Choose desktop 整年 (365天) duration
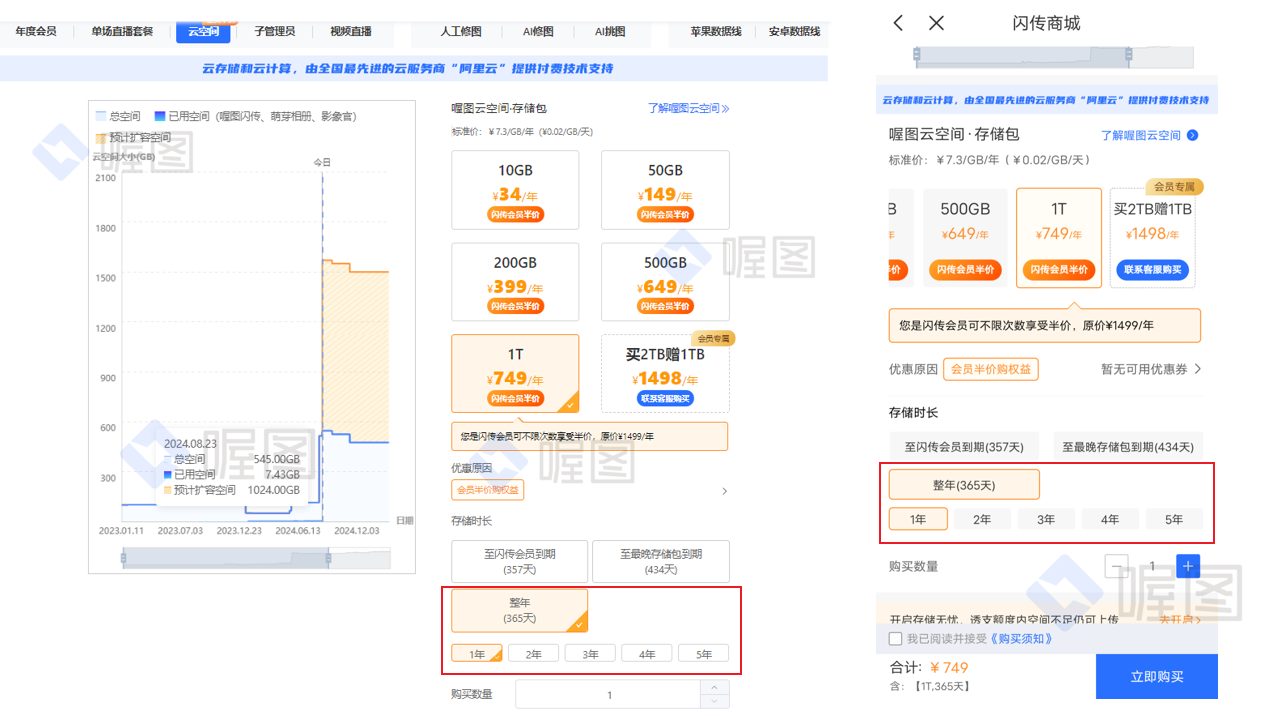Viewport: 1265px width, 716px height. point(519,610)
